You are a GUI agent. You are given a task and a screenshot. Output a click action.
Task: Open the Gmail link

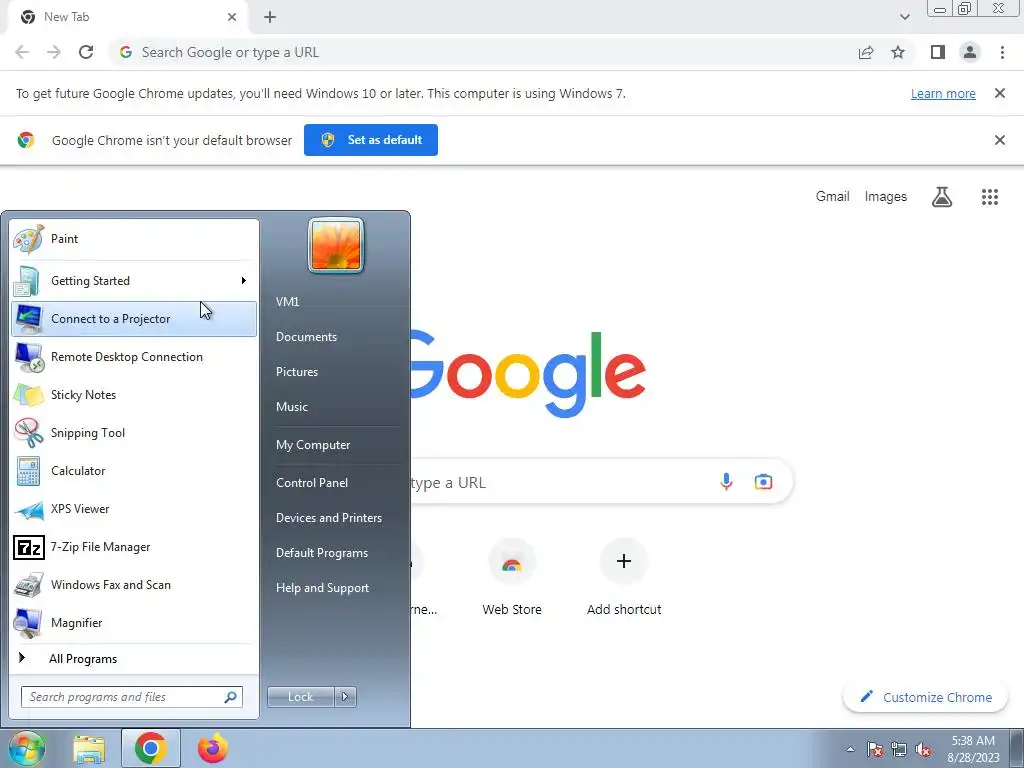833,197
